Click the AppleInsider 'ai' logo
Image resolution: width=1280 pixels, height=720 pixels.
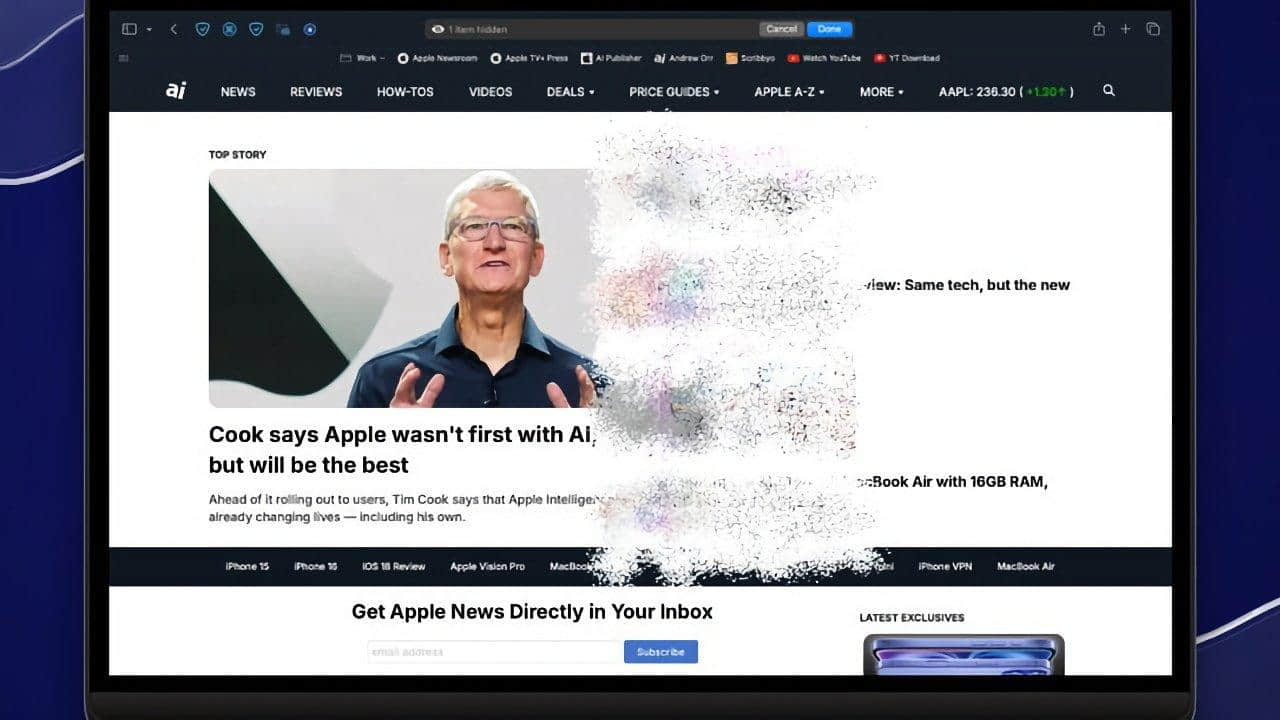pyautogui.click(x=176, y=91)
